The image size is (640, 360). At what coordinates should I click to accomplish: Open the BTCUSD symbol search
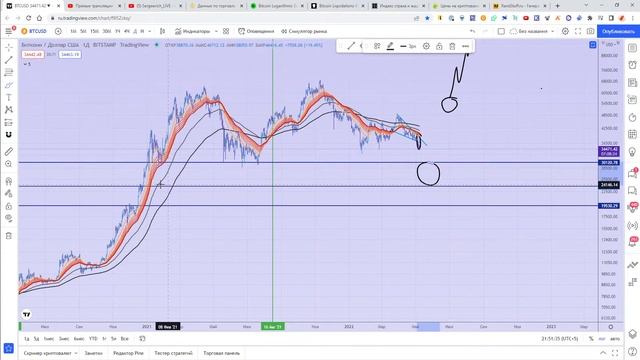34,31
